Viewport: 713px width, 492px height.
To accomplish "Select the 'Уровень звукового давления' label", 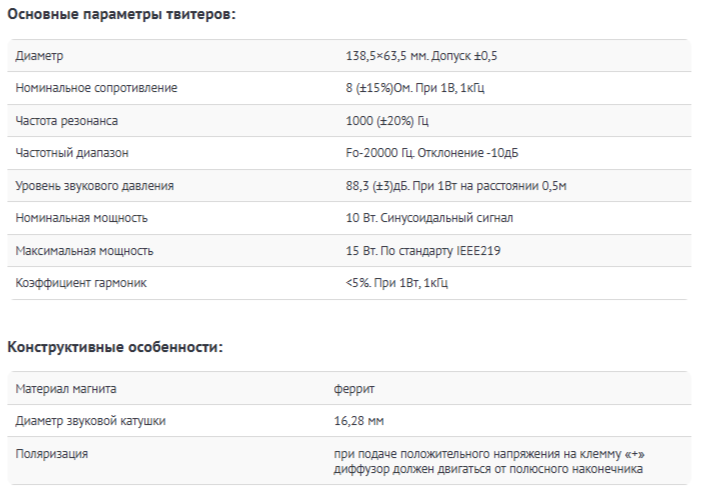I will (x=95, y=186).
